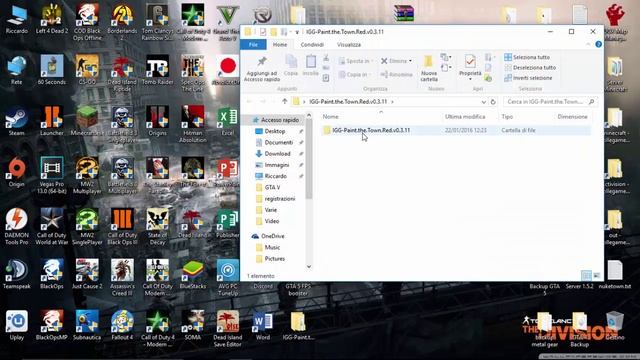Viewport: 640px width, 360px height.
Task: Select the IGG-Paint.the.Town.Red.v0.3.11 folder row
Action: pyautogui.click(x=455, y=130)
